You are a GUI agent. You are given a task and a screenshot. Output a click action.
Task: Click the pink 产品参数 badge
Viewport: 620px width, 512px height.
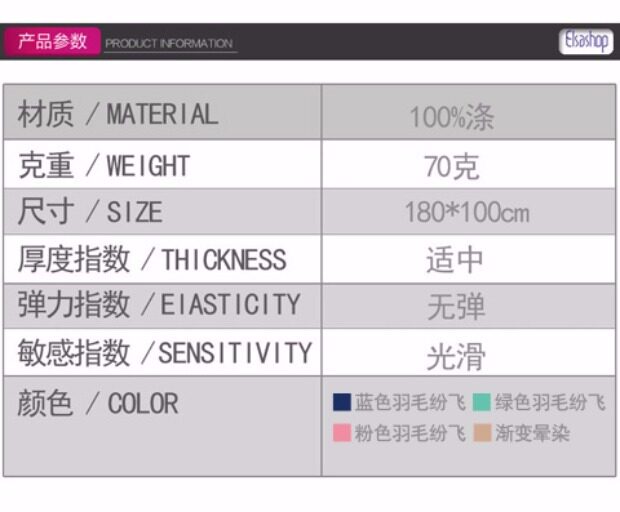click(x=52, y=42)
